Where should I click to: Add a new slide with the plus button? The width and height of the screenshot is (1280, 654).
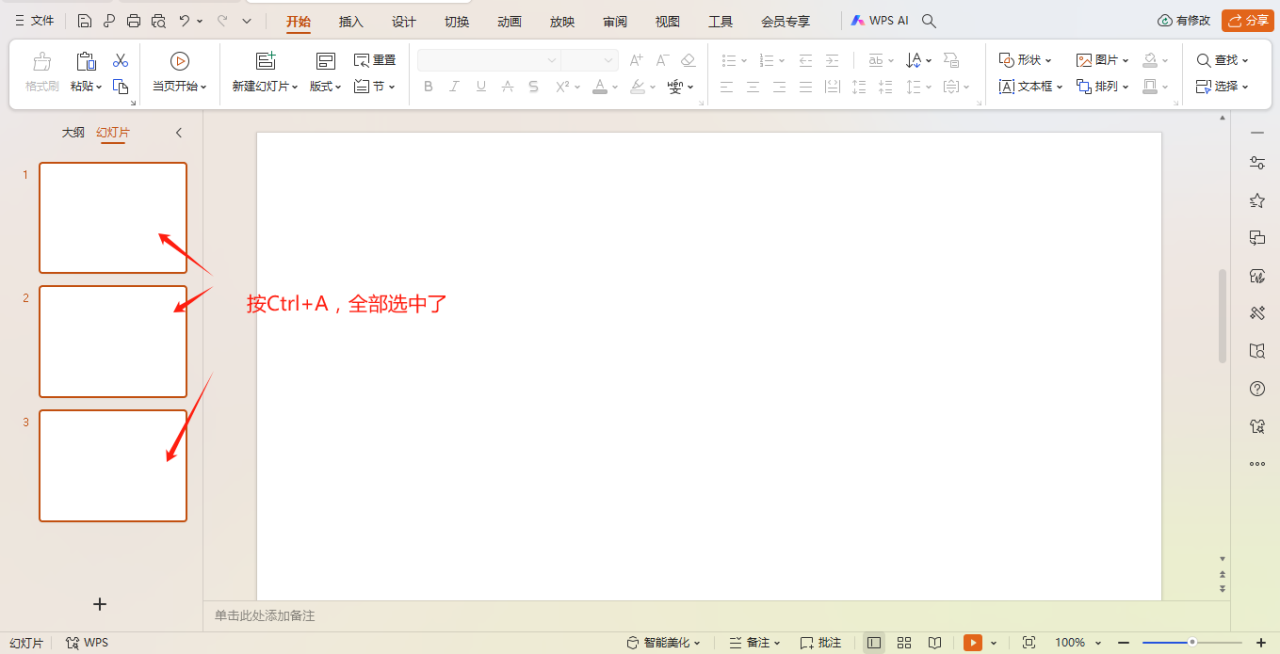tap(99, 604)
